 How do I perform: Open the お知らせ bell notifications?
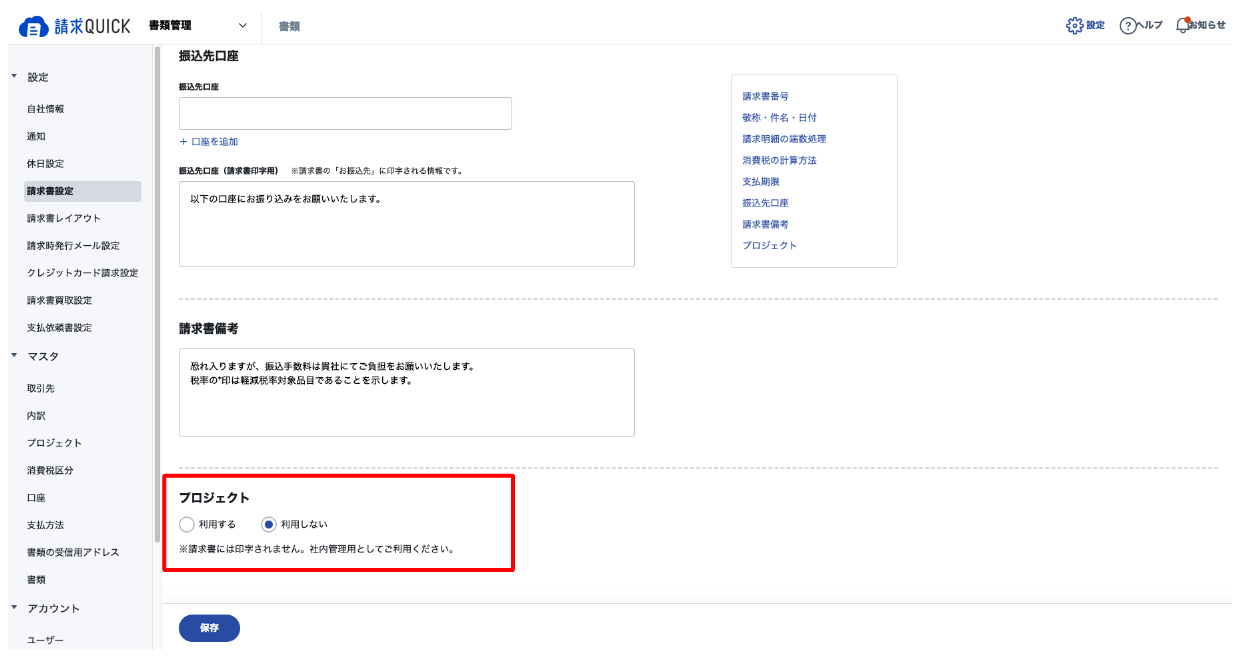(x=1183, y=25)
